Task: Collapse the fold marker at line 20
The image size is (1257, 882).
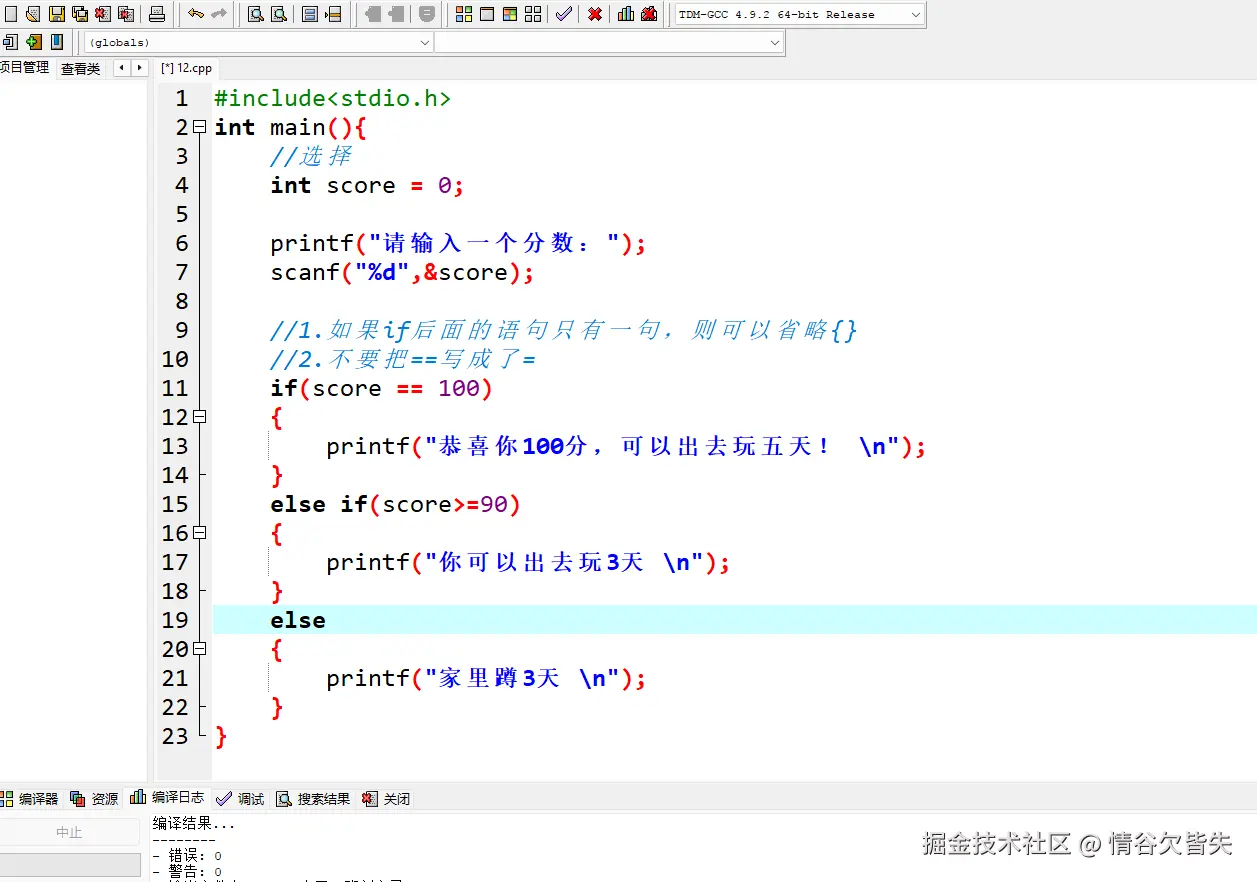Action: (x=199, y=649)
